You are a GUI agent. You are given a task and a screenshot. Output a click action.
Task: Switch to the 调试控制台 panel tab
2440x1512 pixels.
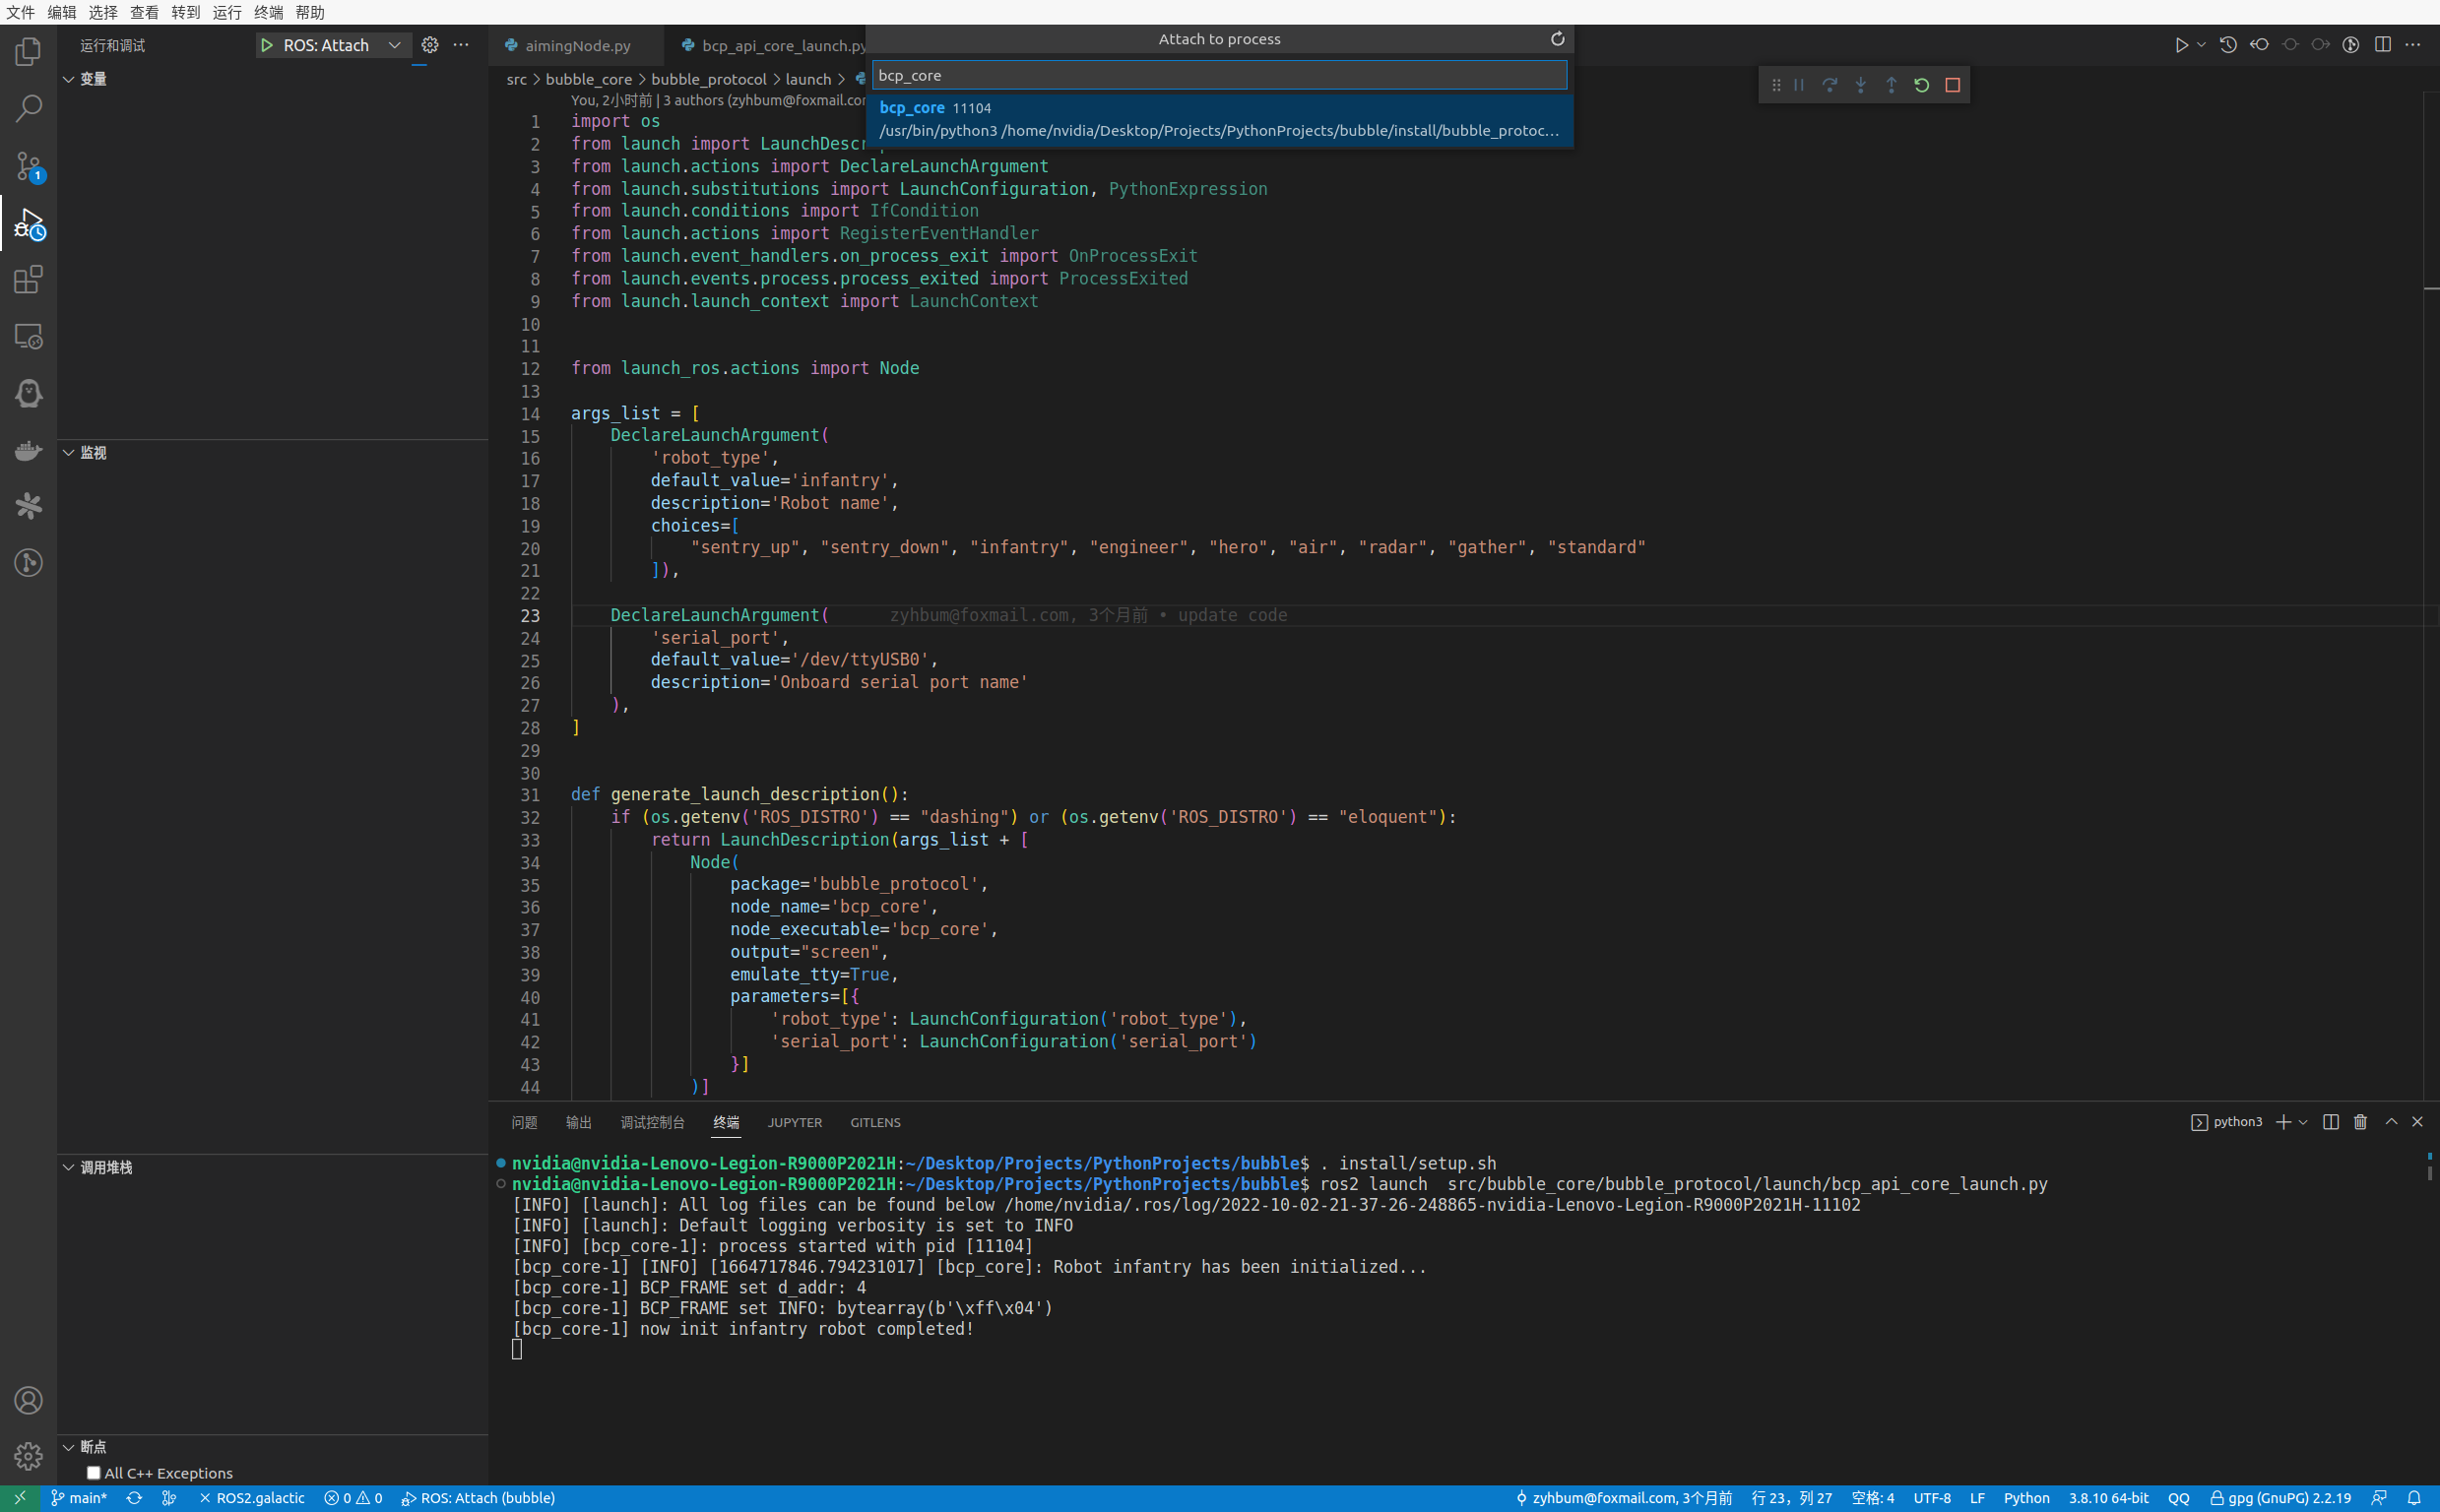click(x=652, y=1122)
